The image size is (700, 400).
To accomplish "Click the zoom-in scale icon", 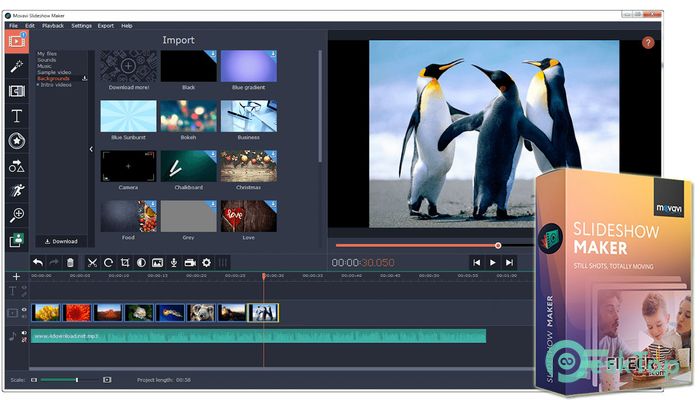I will point(107,380).
